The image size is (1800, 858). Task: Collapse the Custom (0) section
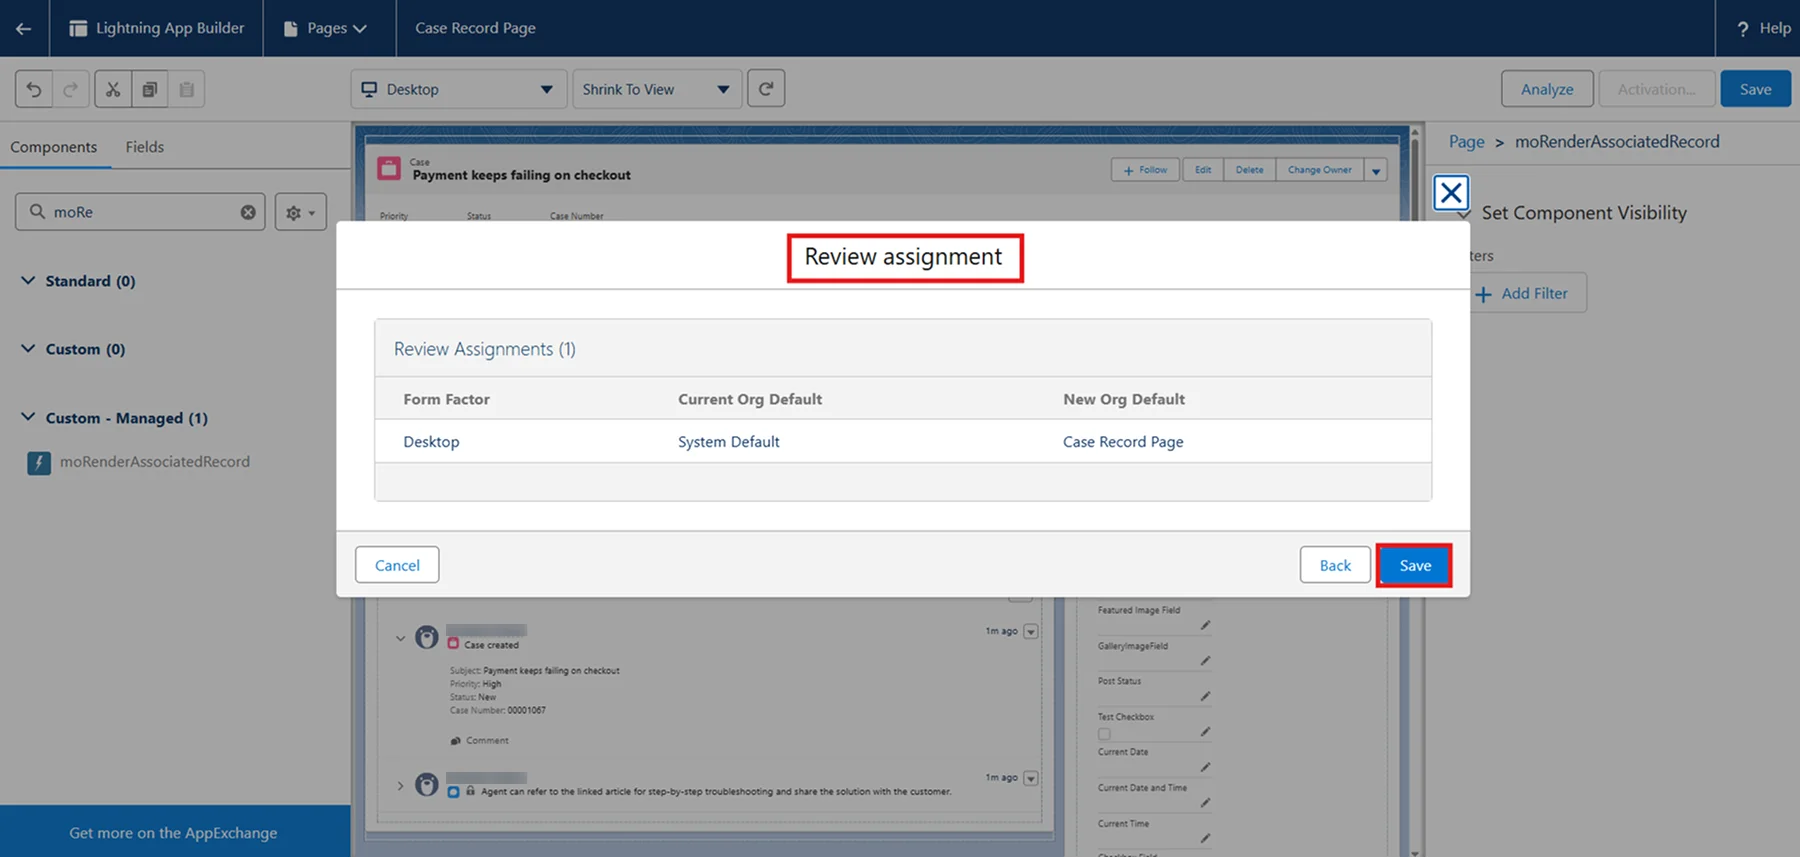28,349
